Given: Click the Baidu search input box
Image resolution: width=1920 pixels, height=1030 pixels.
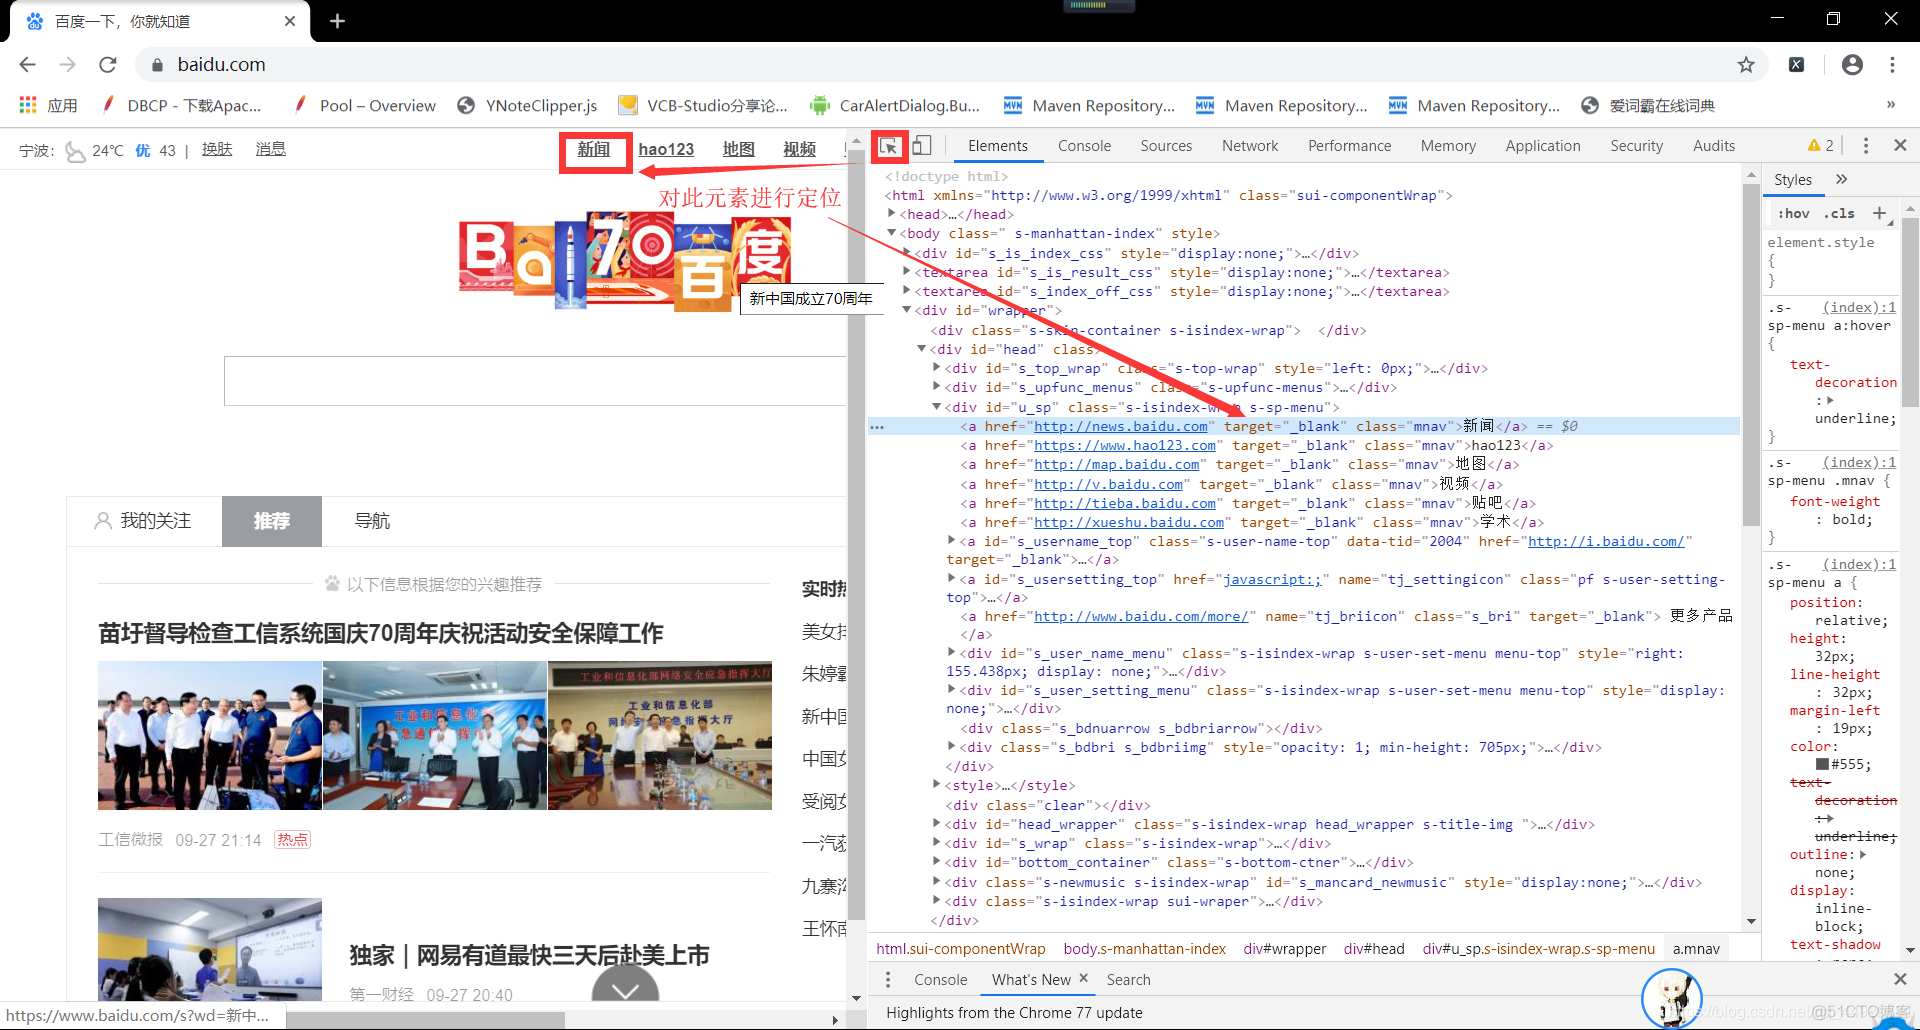Looking at the screenshot, I should 535,381.
